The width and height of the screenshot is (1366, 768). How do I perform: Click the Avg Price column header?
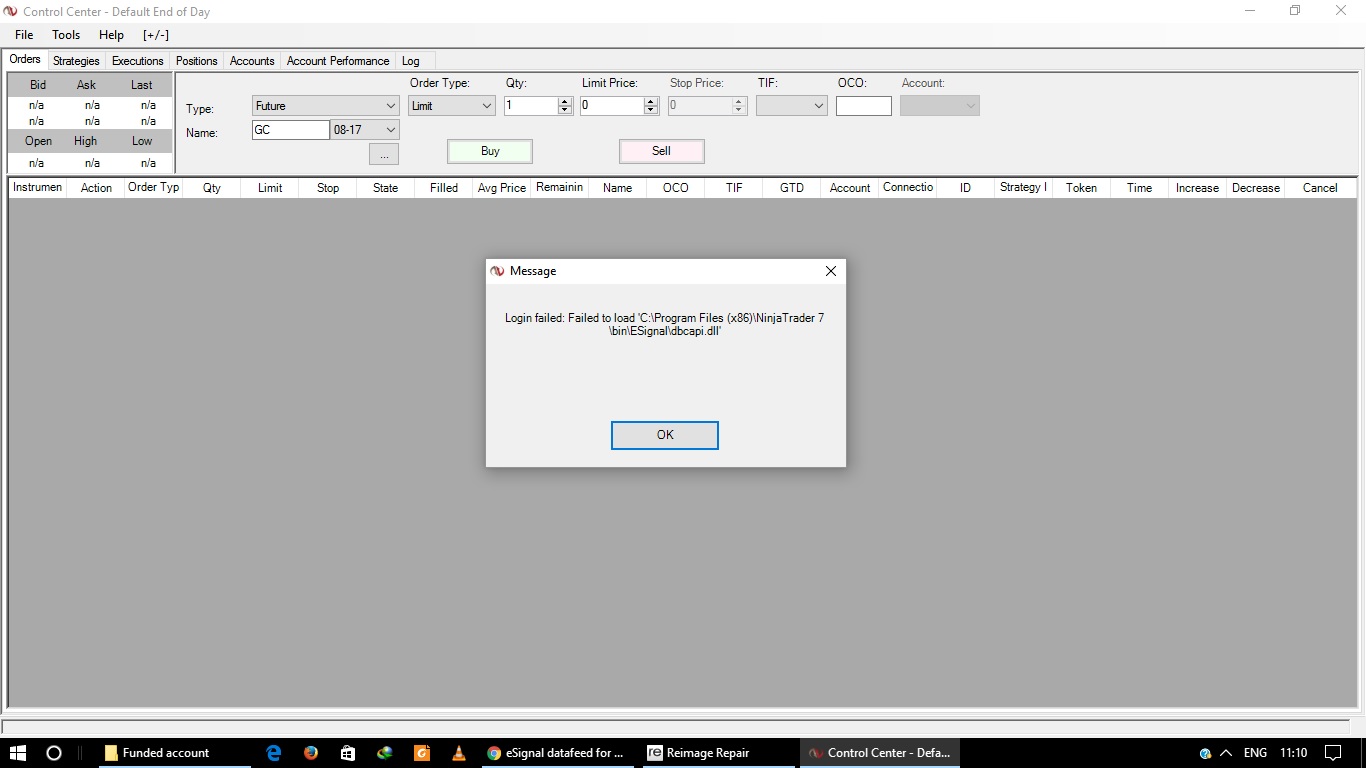502,188
